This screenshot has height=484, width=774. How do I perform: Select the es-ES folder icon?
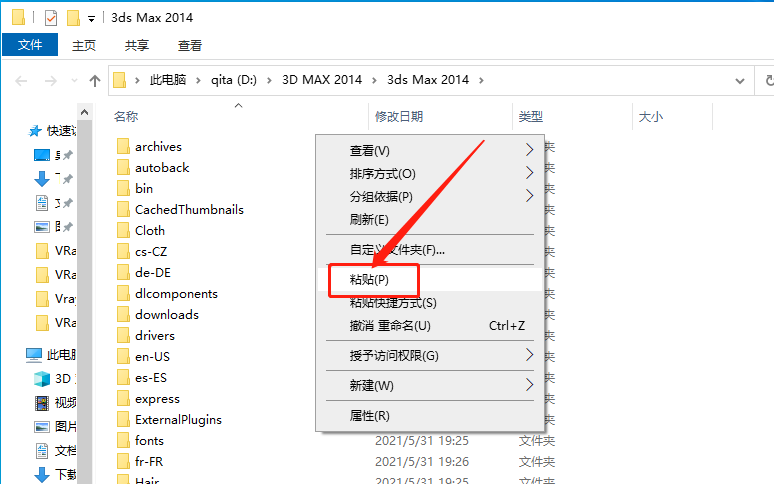coord(123,377)
